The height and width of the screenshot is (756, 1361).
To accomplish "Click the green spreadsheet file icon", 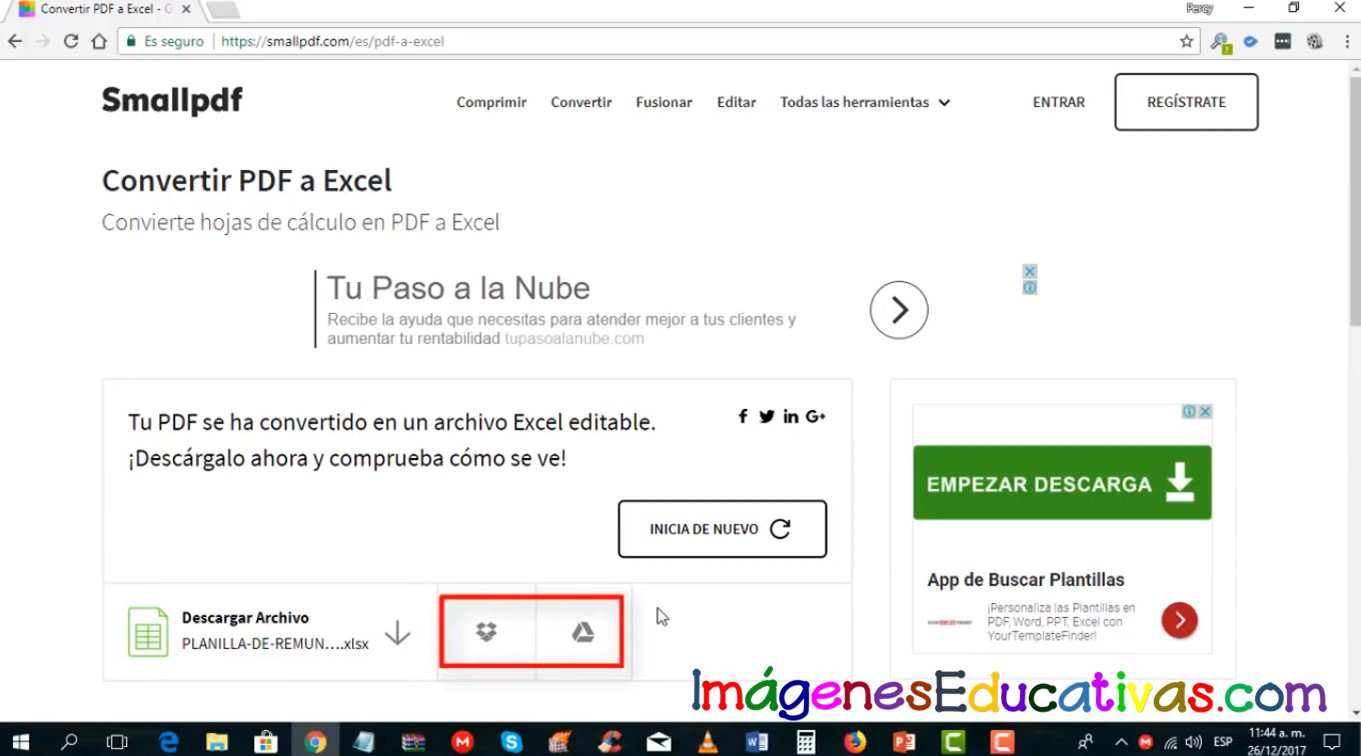I will click(x=148, y=632).
